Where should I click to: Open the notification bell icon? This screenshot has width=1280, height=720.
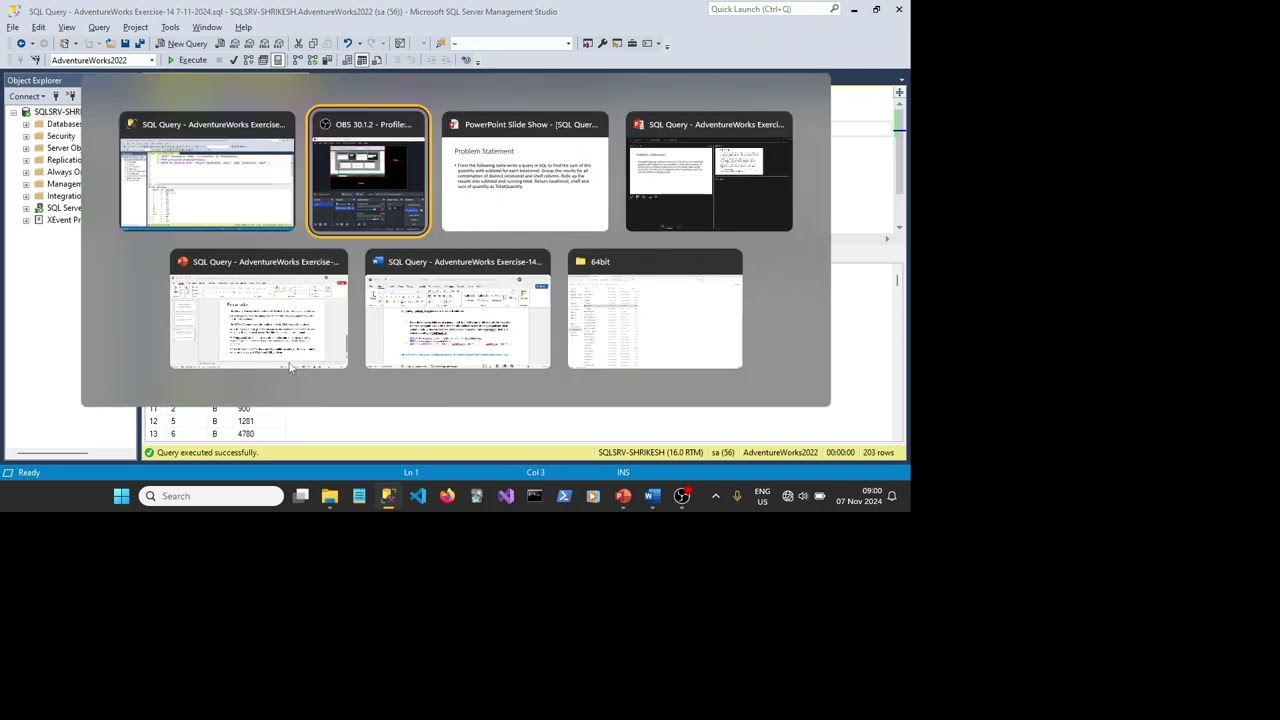pyautogui.click(x=892, y=496)
